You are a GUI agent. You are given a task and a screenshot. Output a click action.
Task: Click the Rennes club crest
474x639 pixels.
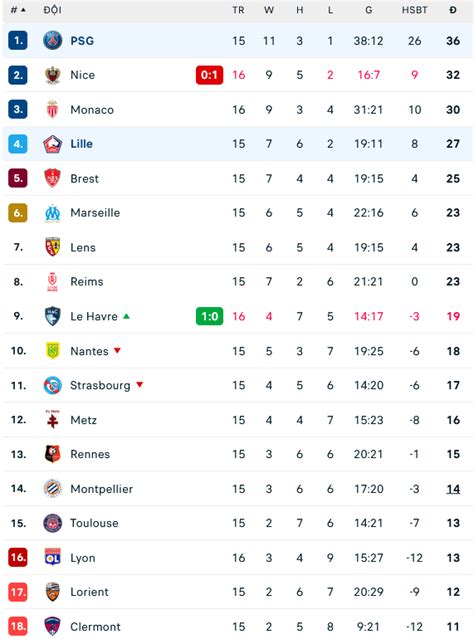(53, 454)
